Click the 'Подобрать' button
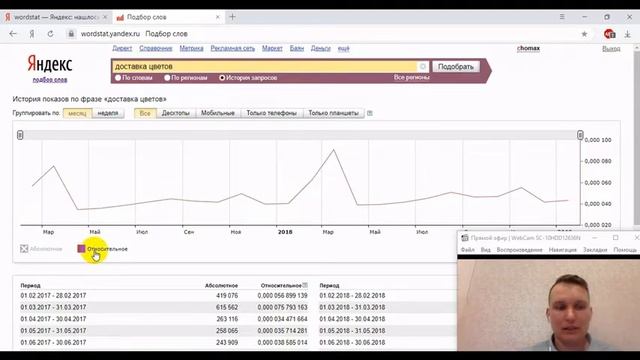 click(x=456, y=67)
